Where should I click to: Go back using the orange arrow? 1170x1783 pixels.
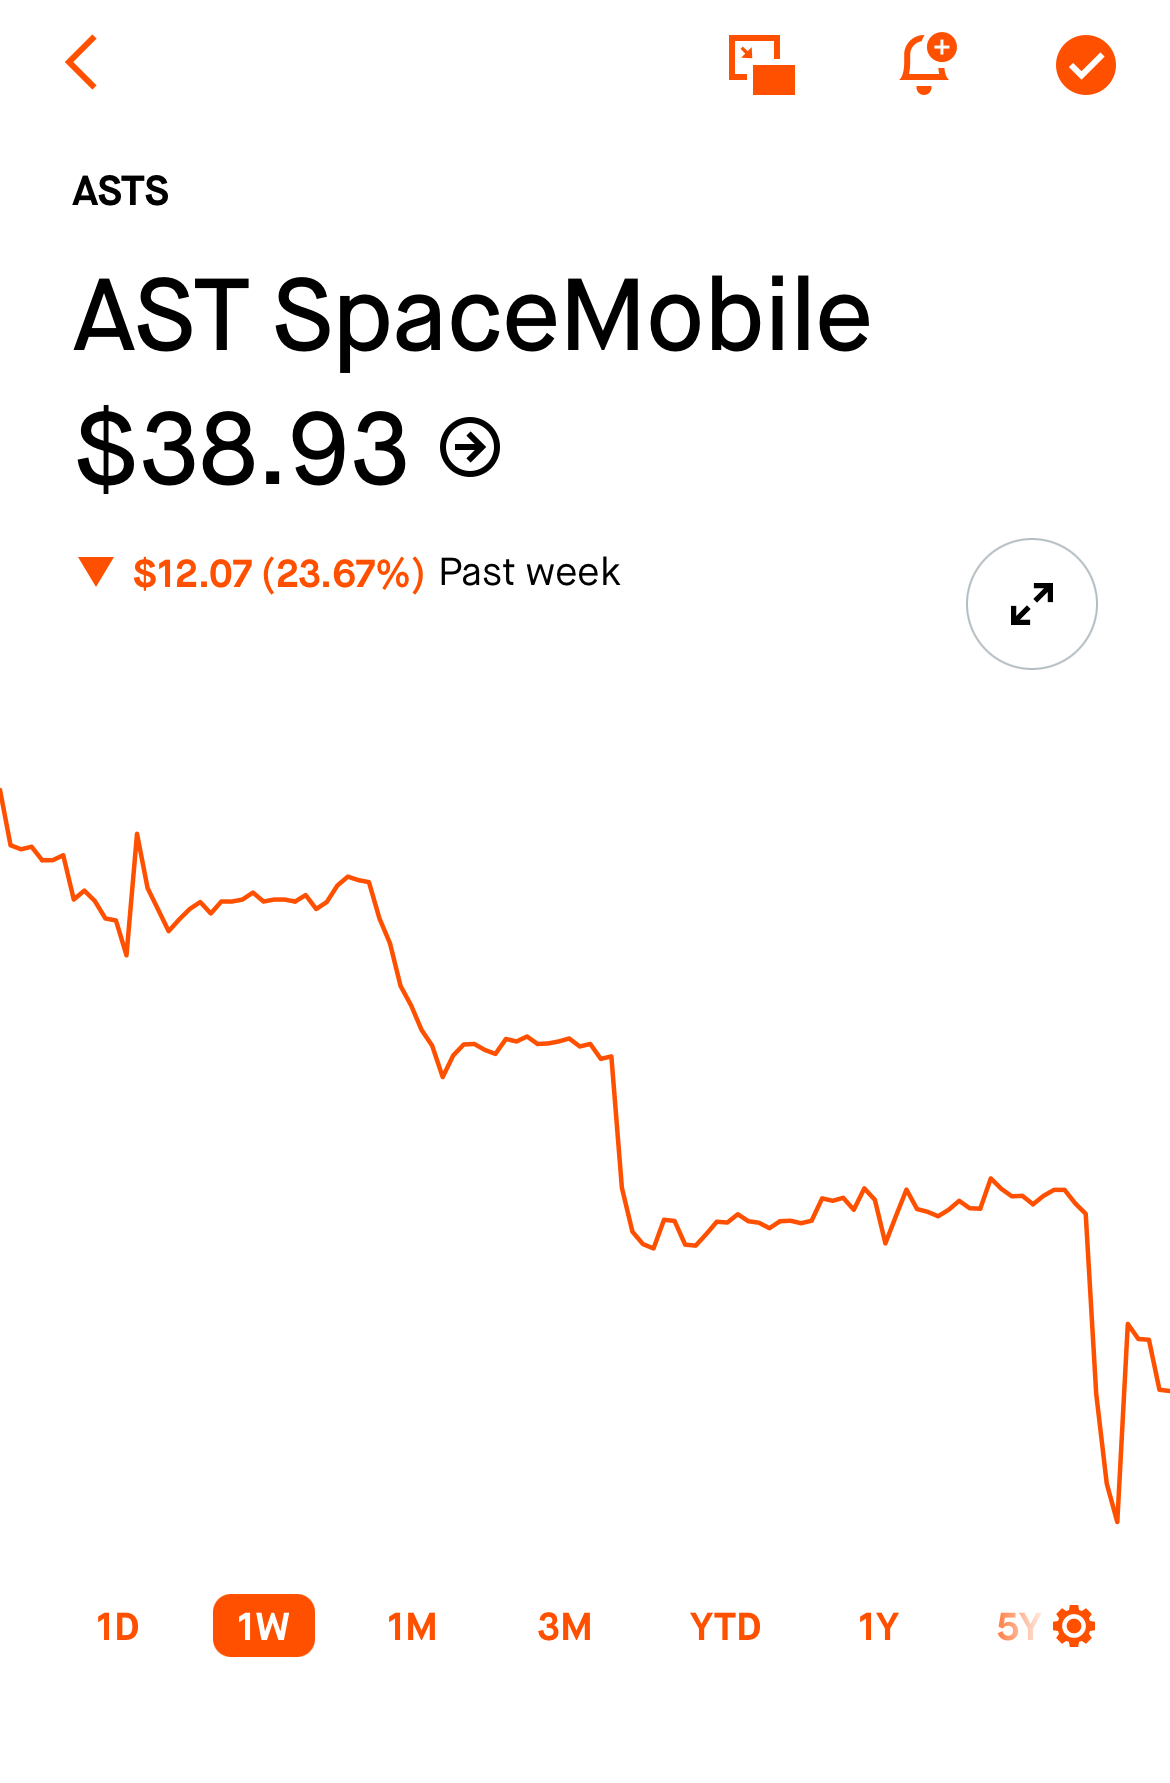pos(82,62)
